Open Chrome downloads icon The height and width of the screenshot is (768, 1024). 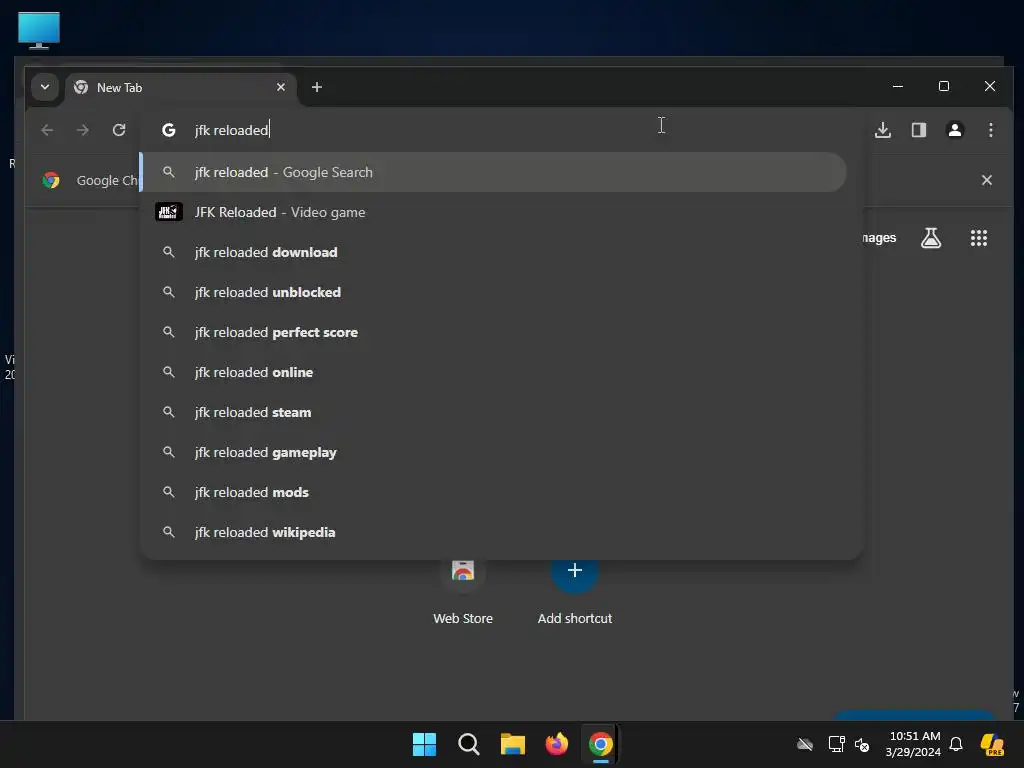pos(883,130)
